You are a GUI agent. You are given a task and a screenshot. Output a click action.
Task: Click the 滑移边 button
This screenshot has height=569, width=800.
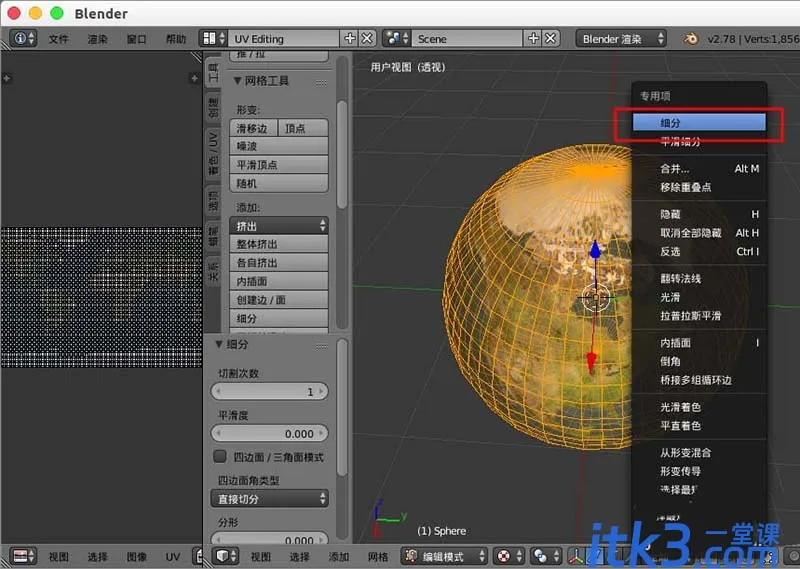click(x=254, y=128)
